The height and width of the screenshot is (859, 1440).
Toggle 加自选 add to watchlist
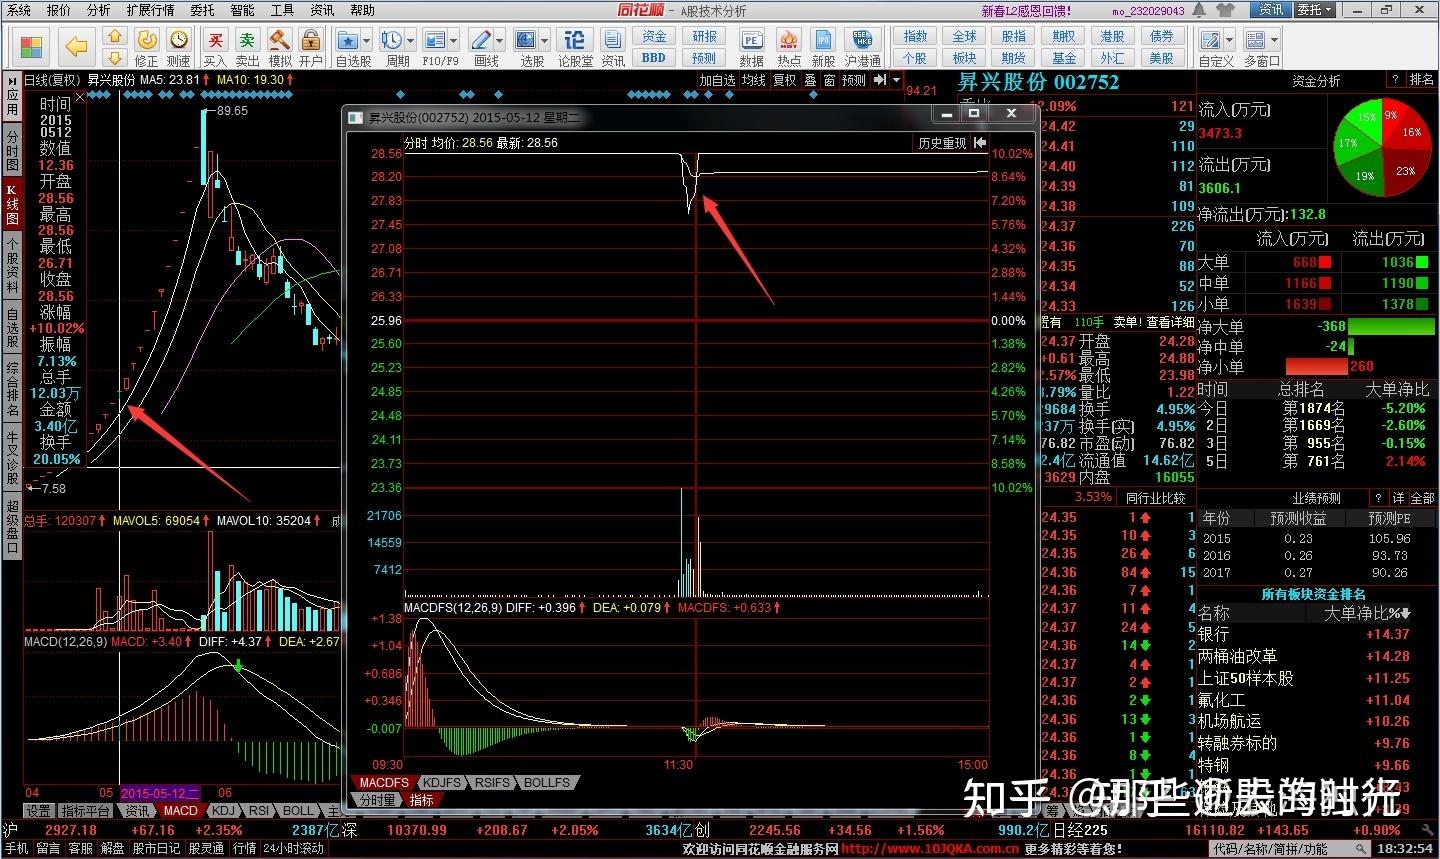pos(718,80)
